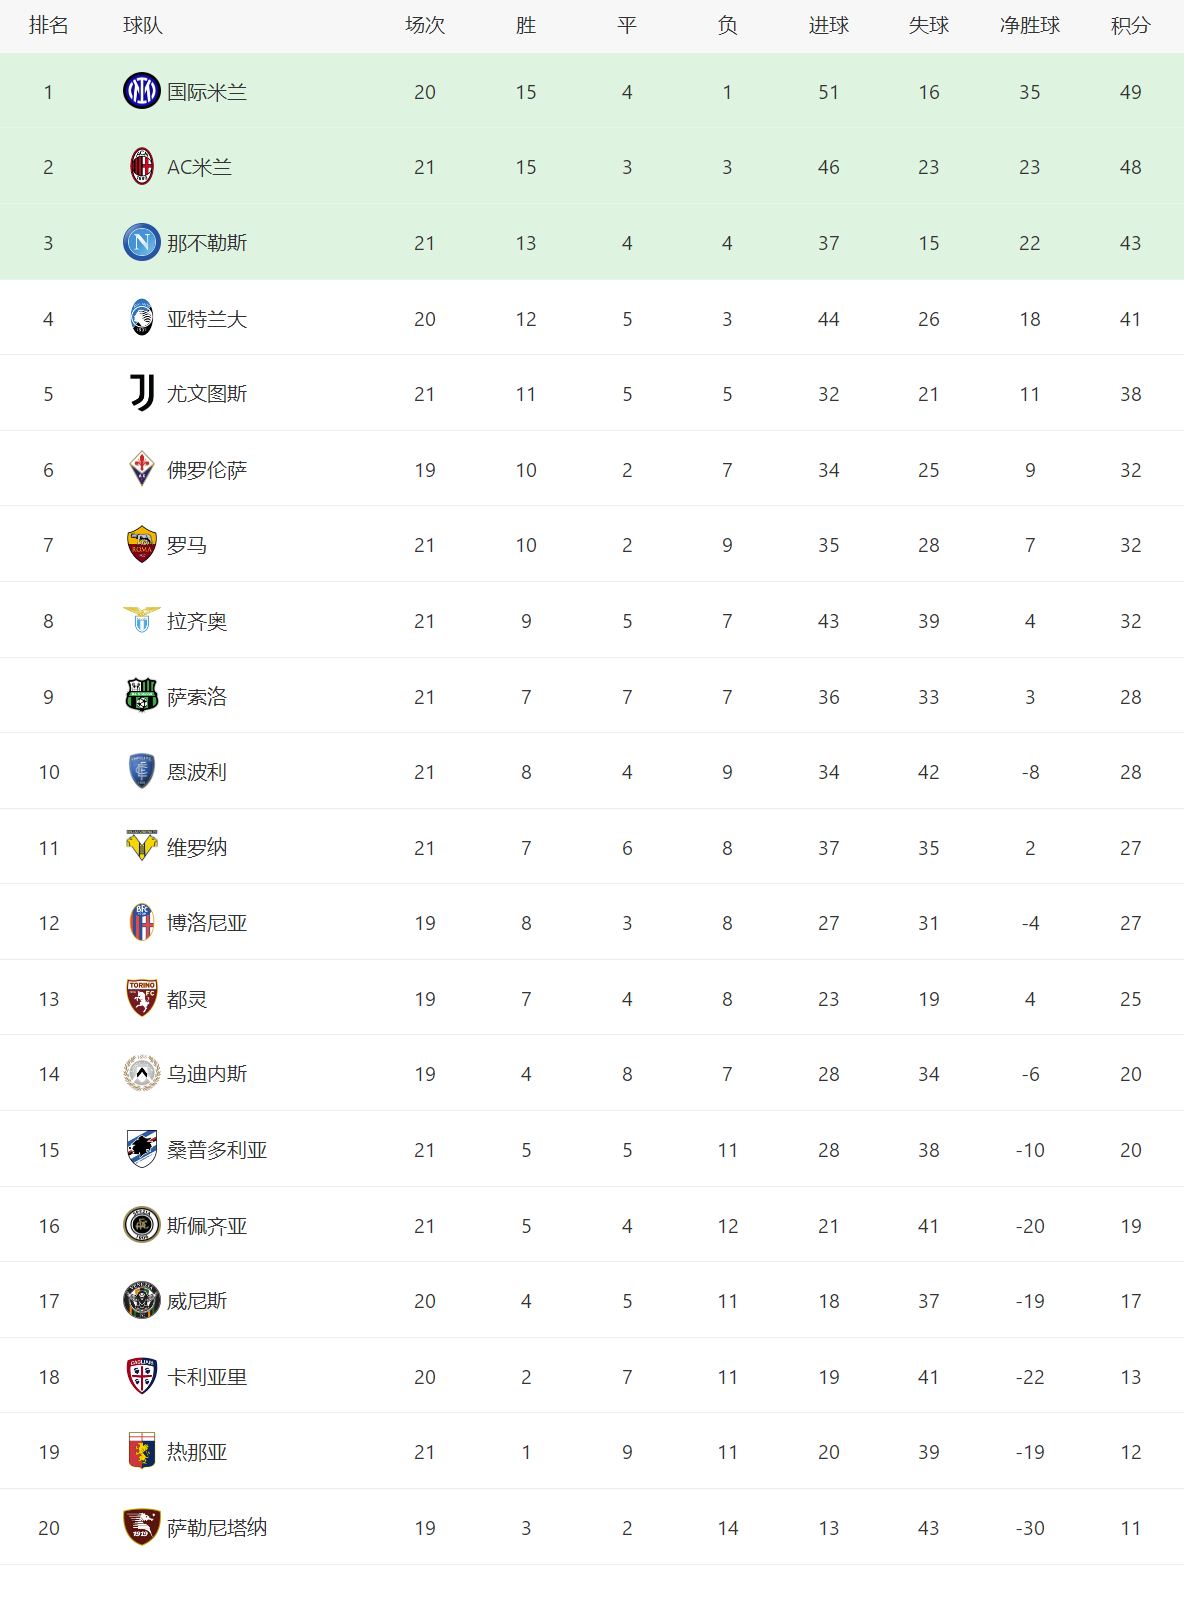Click the 卡利亚里 table row name
This screenshot has height=1623, width=1184.
[207, 1377]
